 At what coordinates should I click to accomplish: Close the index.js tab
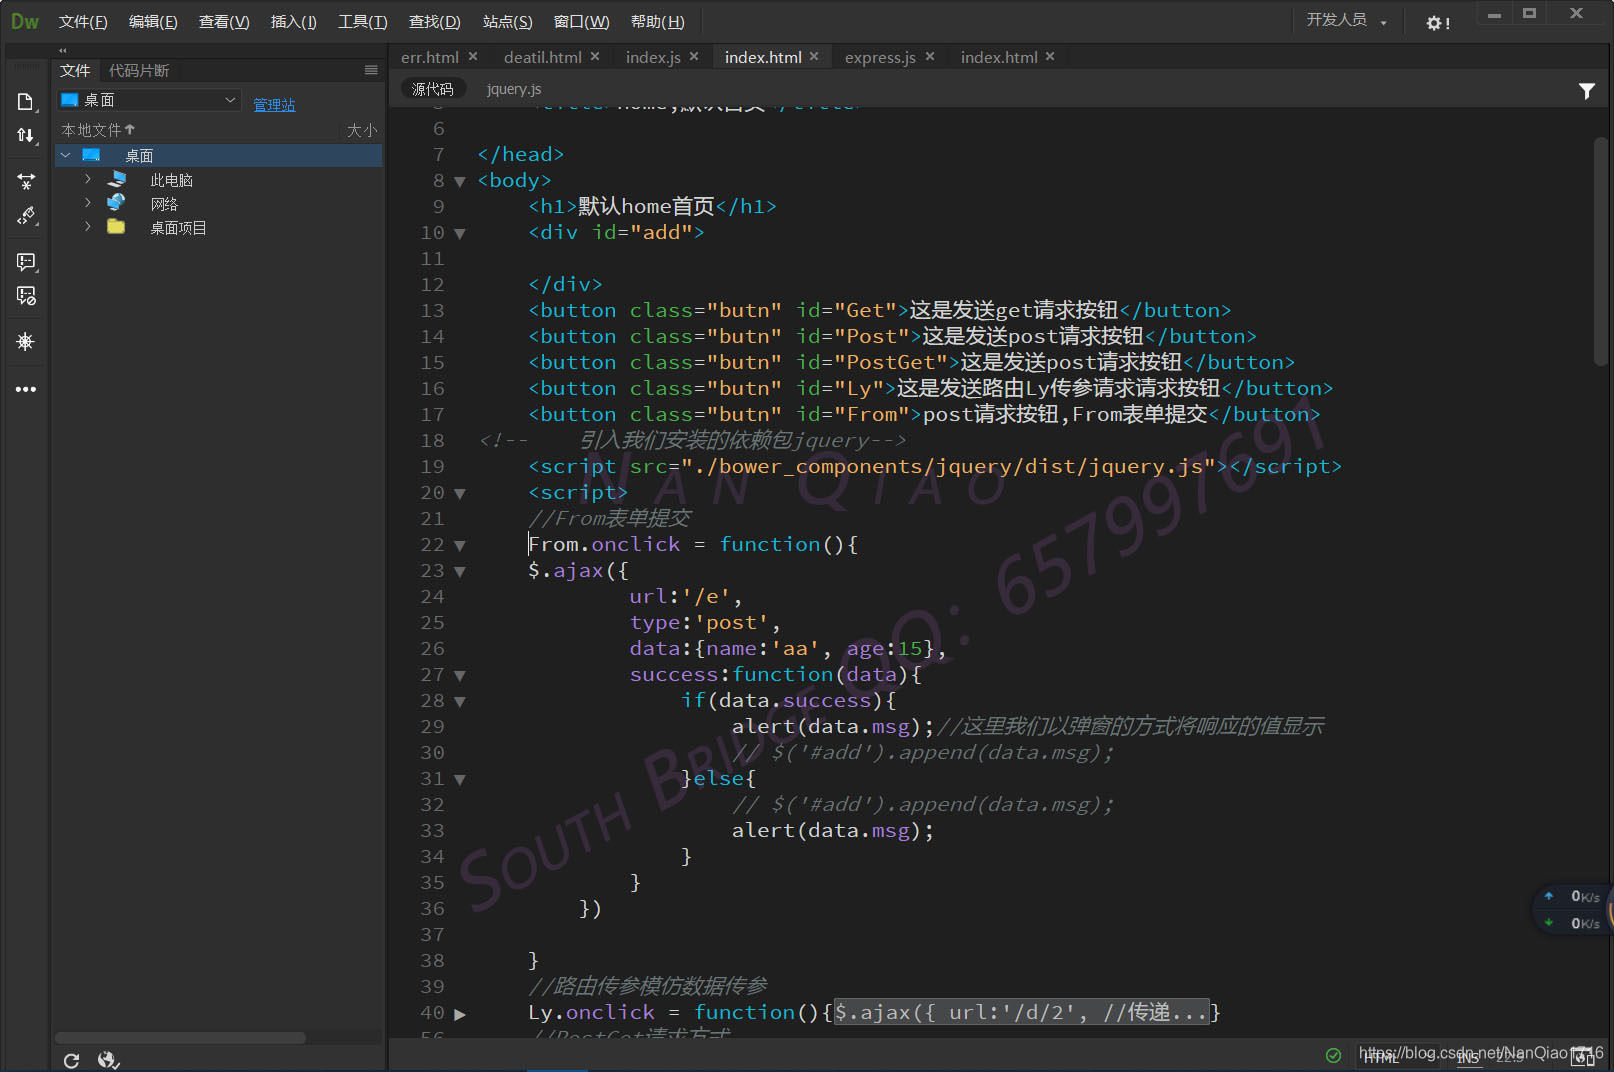pyautogui.click(x=694, y=56)
